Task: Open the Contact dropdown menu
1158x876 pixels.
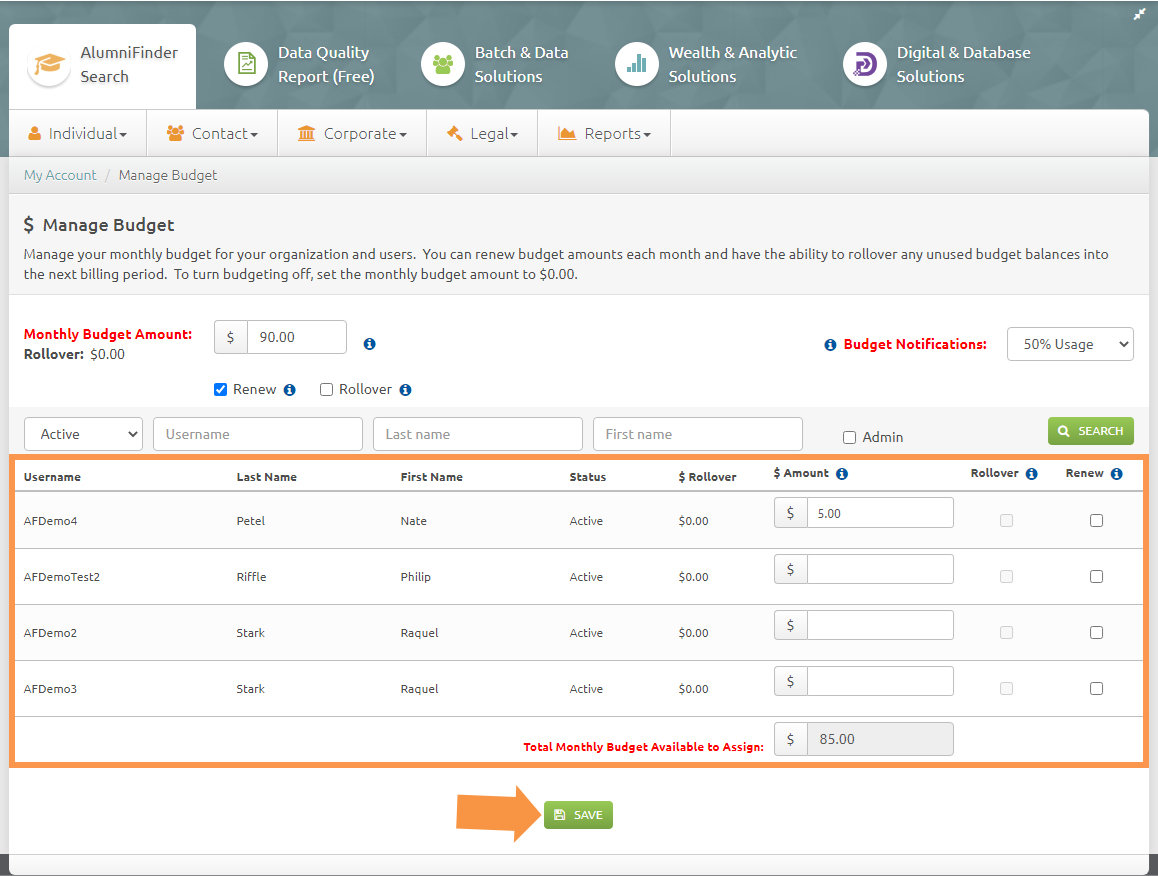Action: [212, 134]
